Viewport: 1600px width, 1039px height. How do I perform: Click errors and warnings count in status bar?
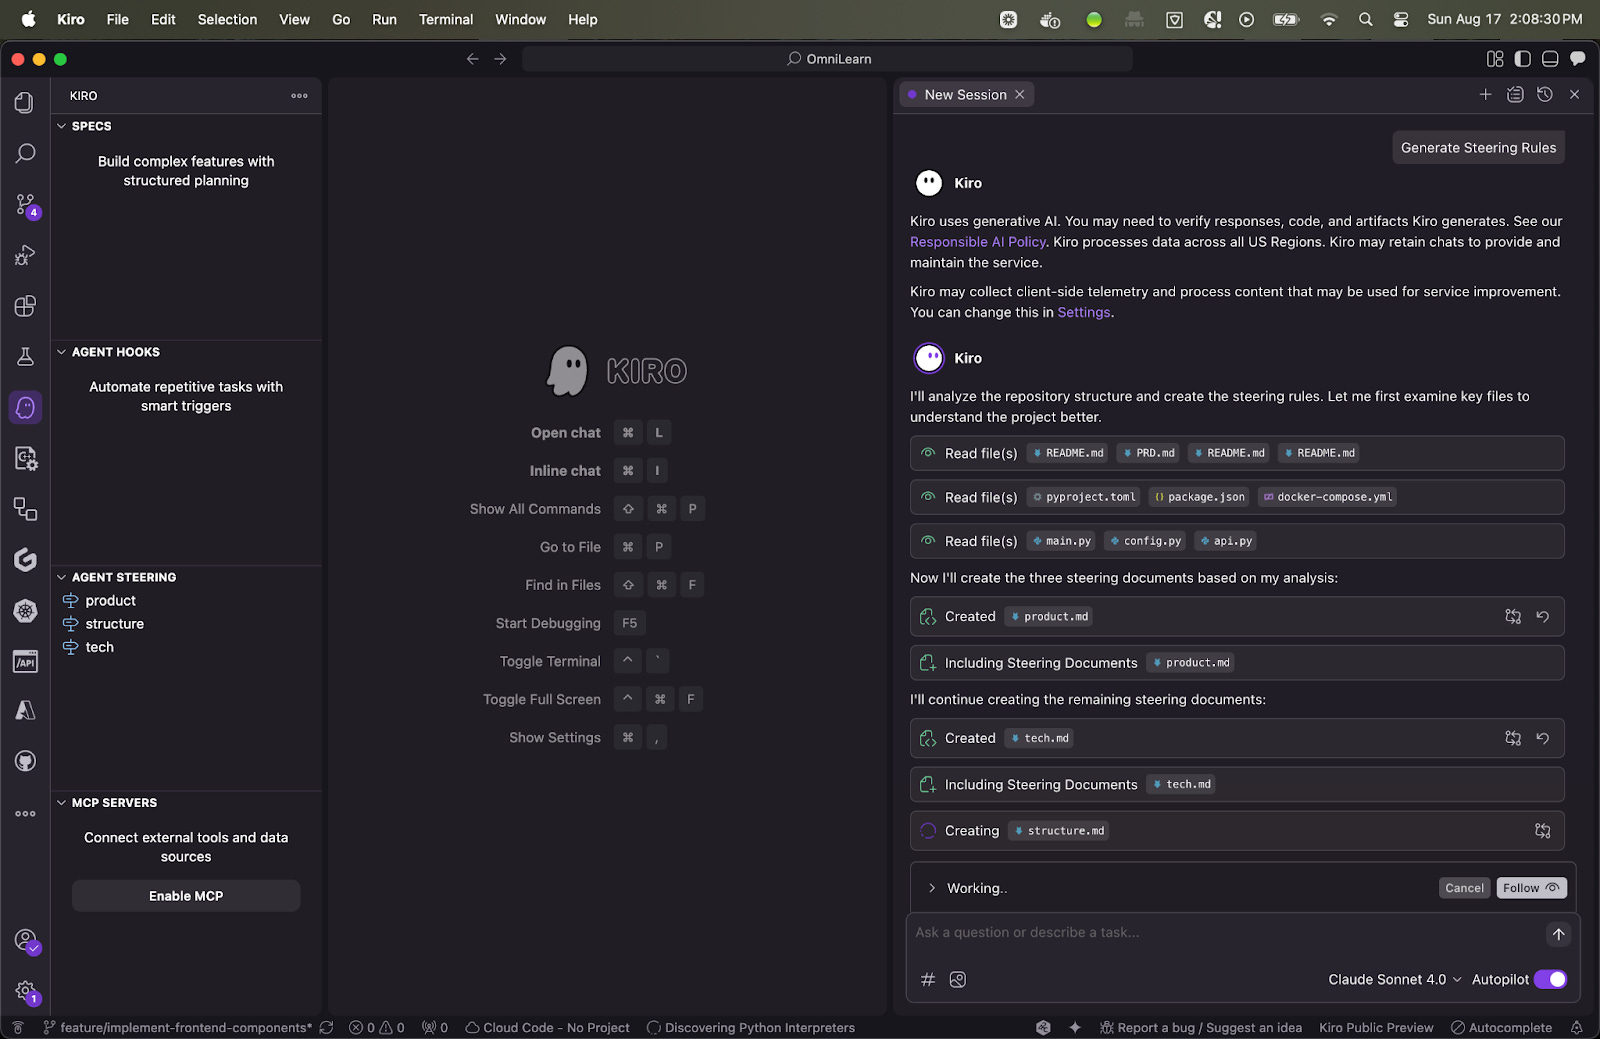tap(377, 1028)
